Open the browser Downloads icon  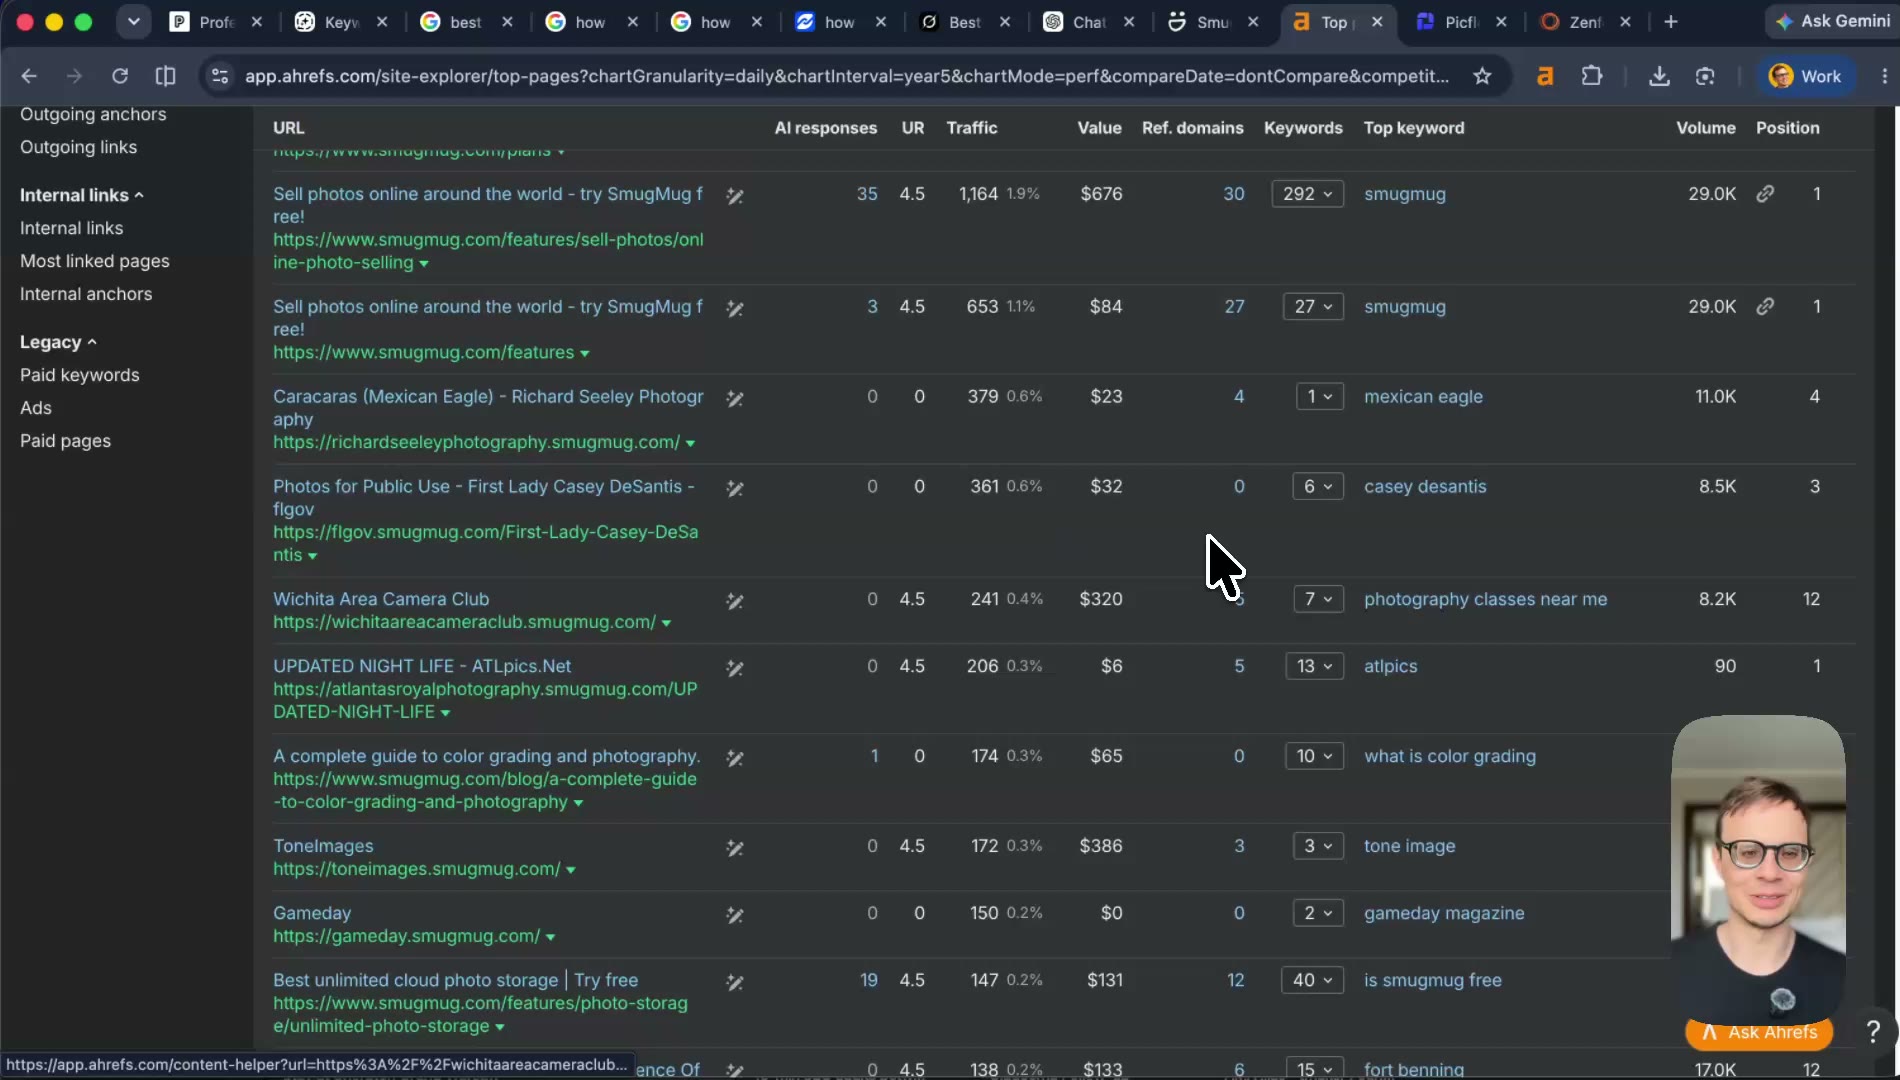(1659, 76)
